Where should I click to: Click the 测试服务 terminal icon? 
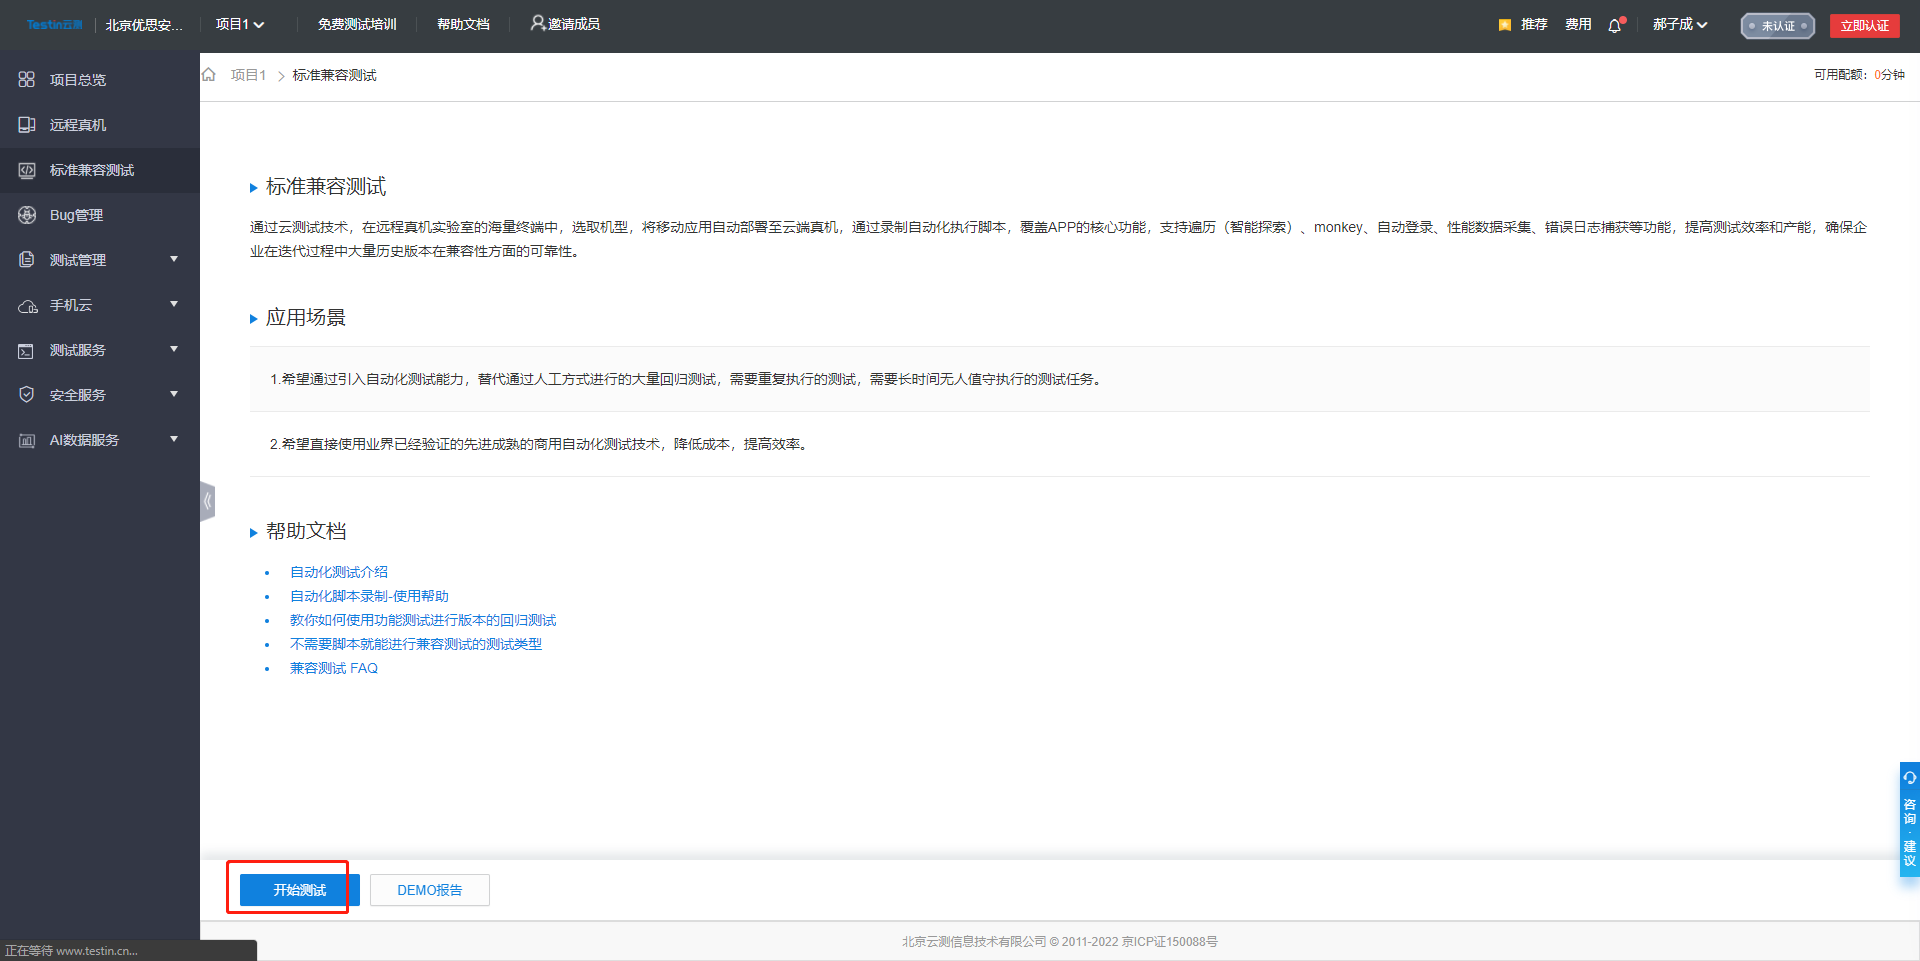coord(27,350)
